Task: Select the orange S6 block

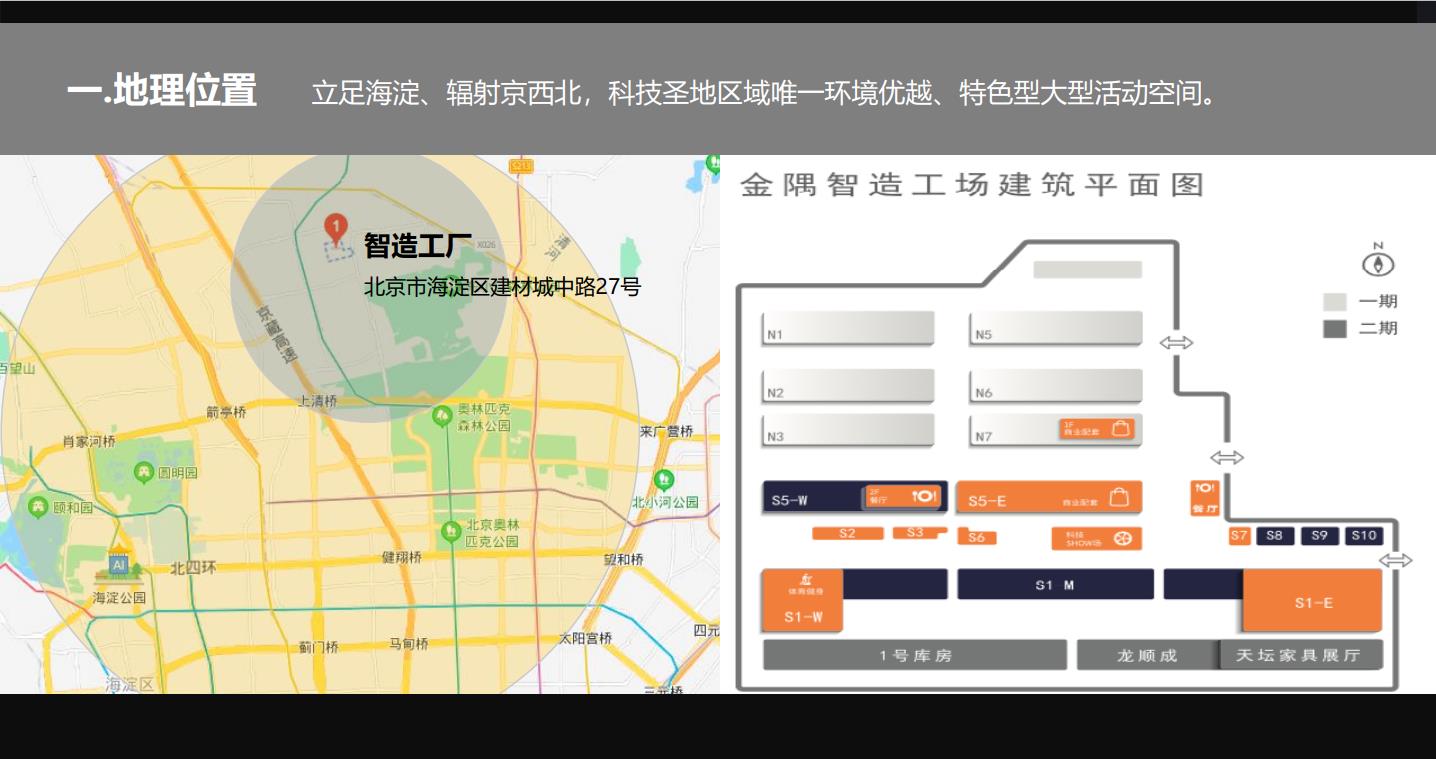Action: pos(976,537)
